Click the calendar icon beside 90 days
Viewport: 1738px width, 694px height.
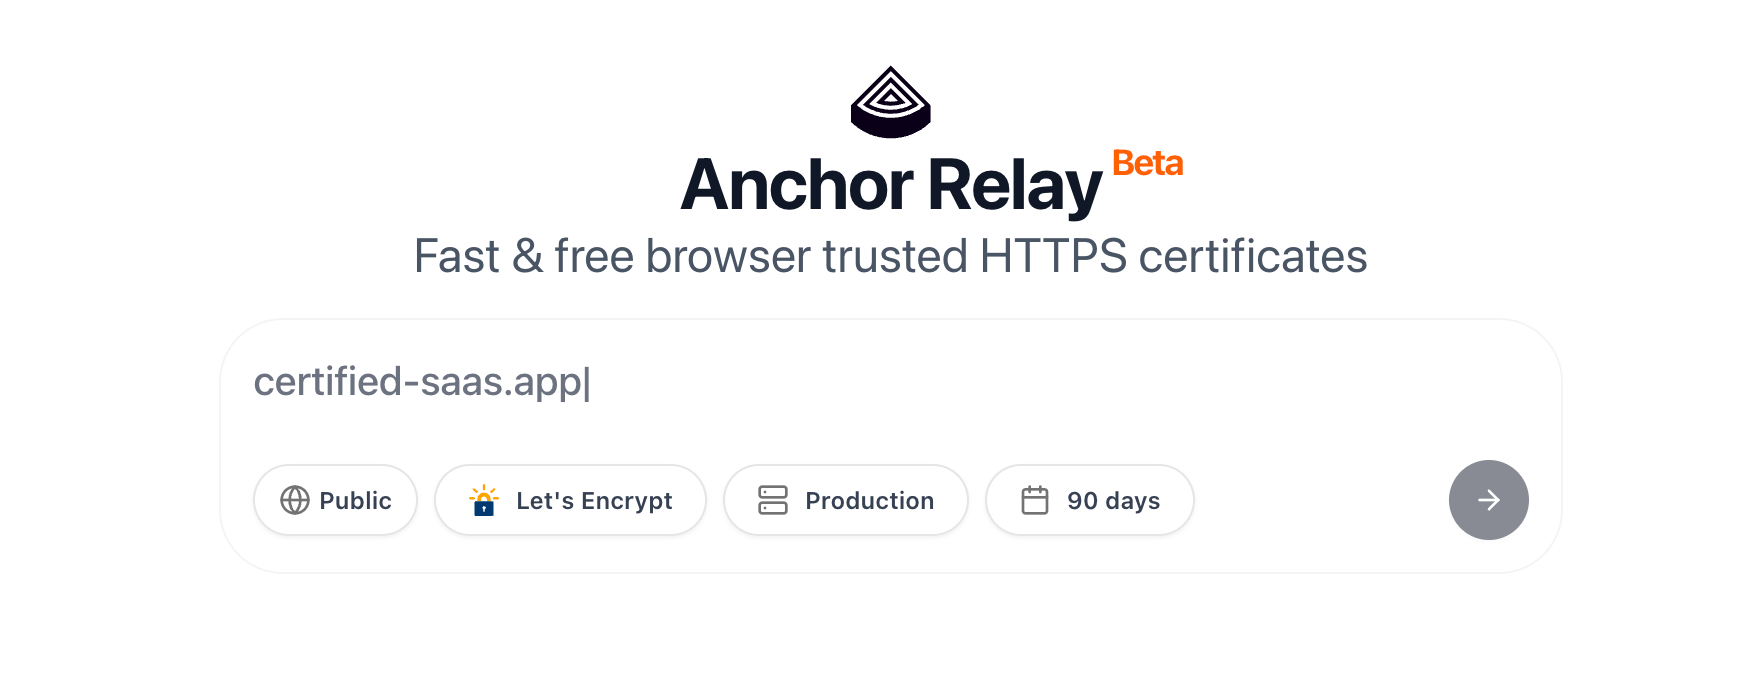pyautogui.click(x=1035, y=500)
